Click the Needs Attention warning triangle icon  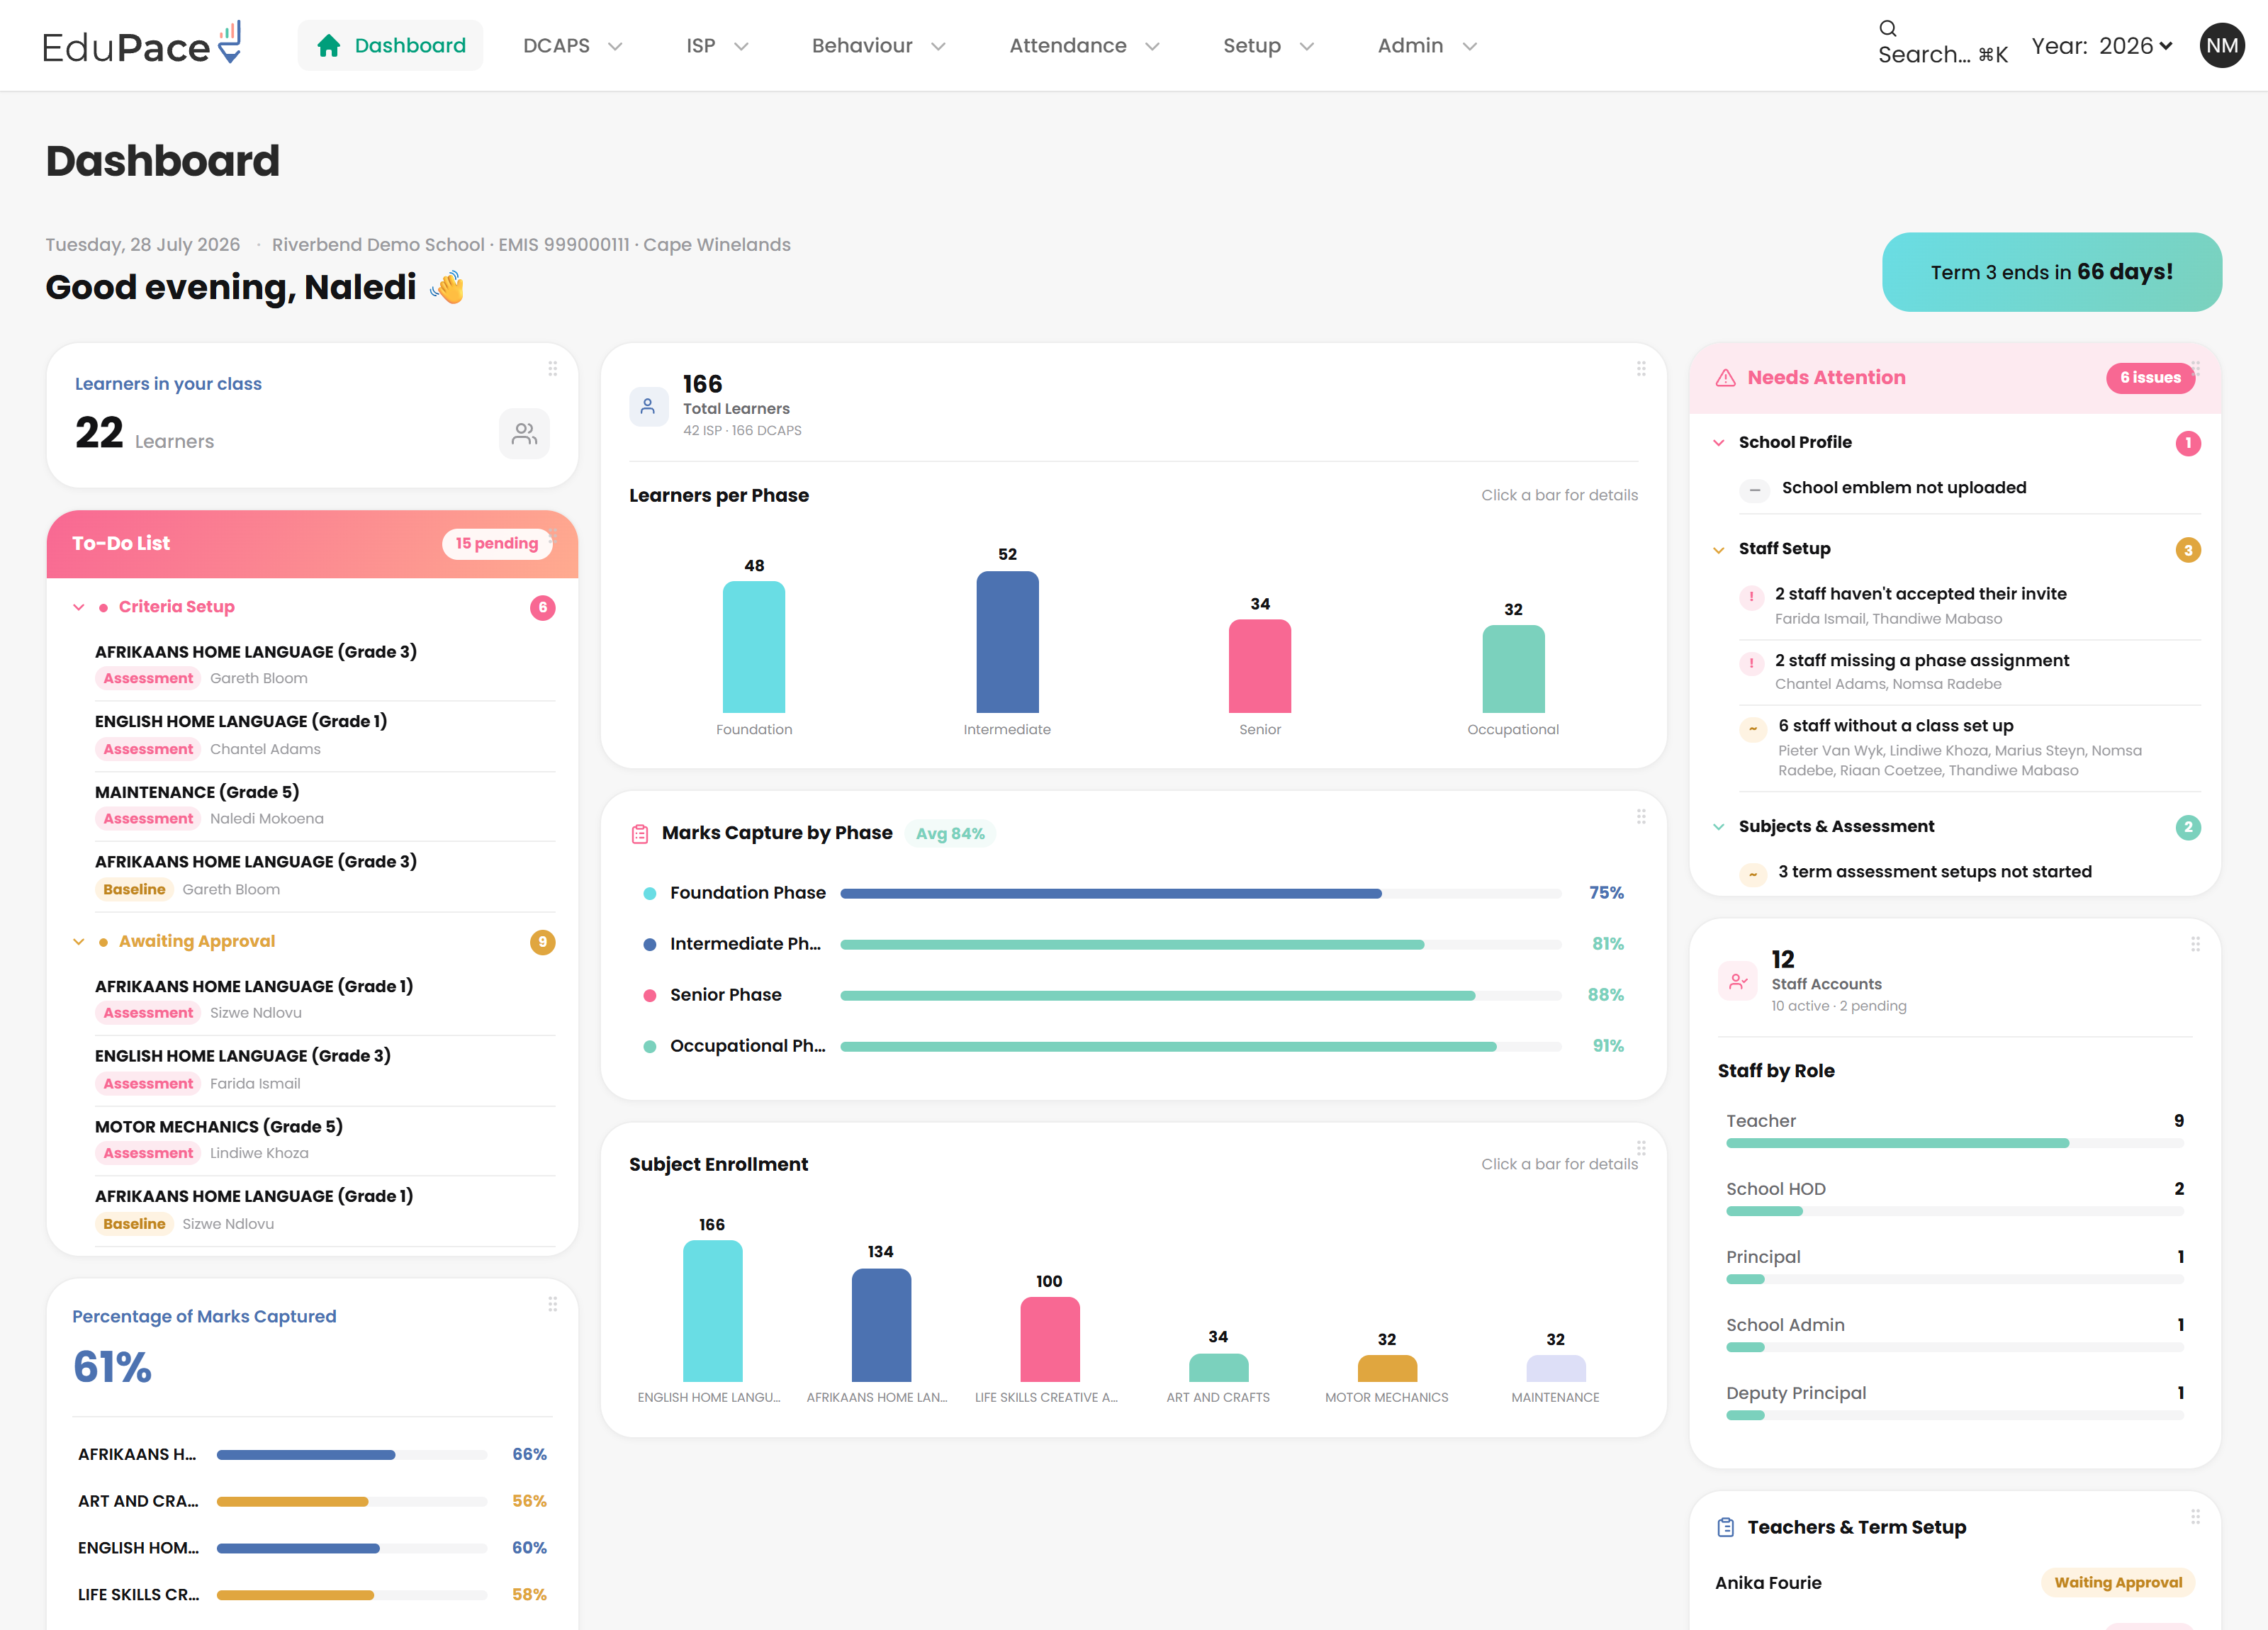tap(1725, 378)
